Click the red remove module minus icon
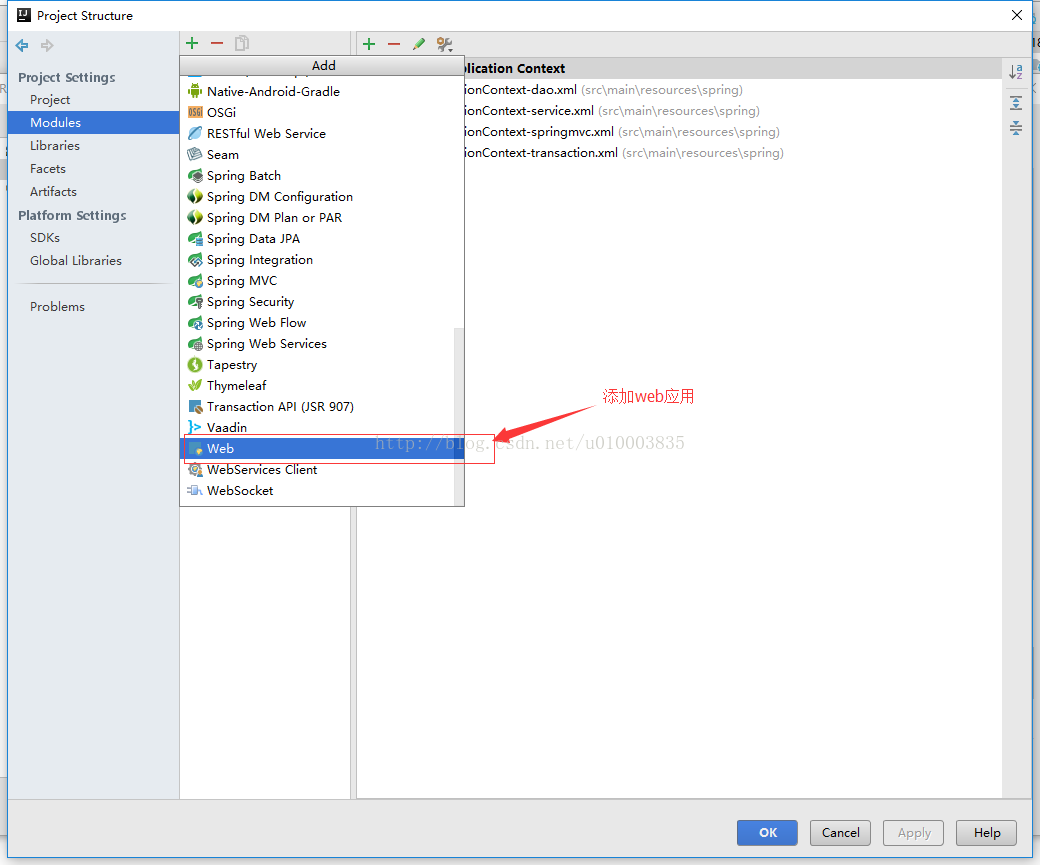Viewport: 1040px width, 865px height. point(217,43)
